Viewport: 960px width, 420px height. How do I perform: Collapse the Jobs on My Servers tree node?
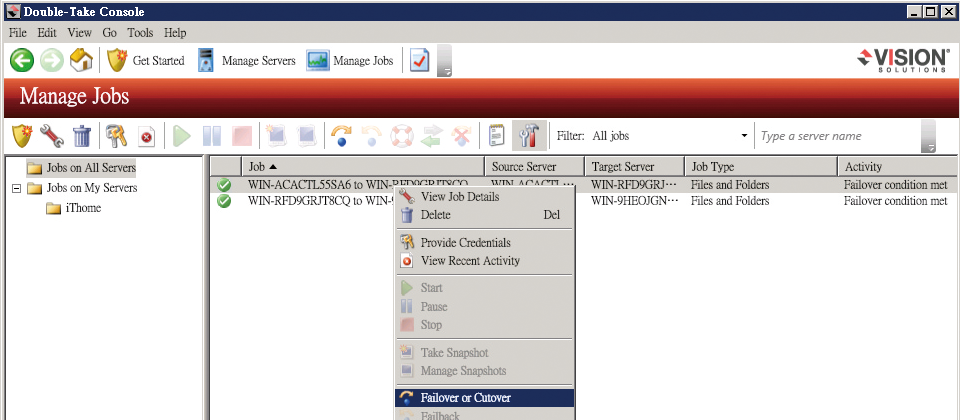[x=17, y=188]
